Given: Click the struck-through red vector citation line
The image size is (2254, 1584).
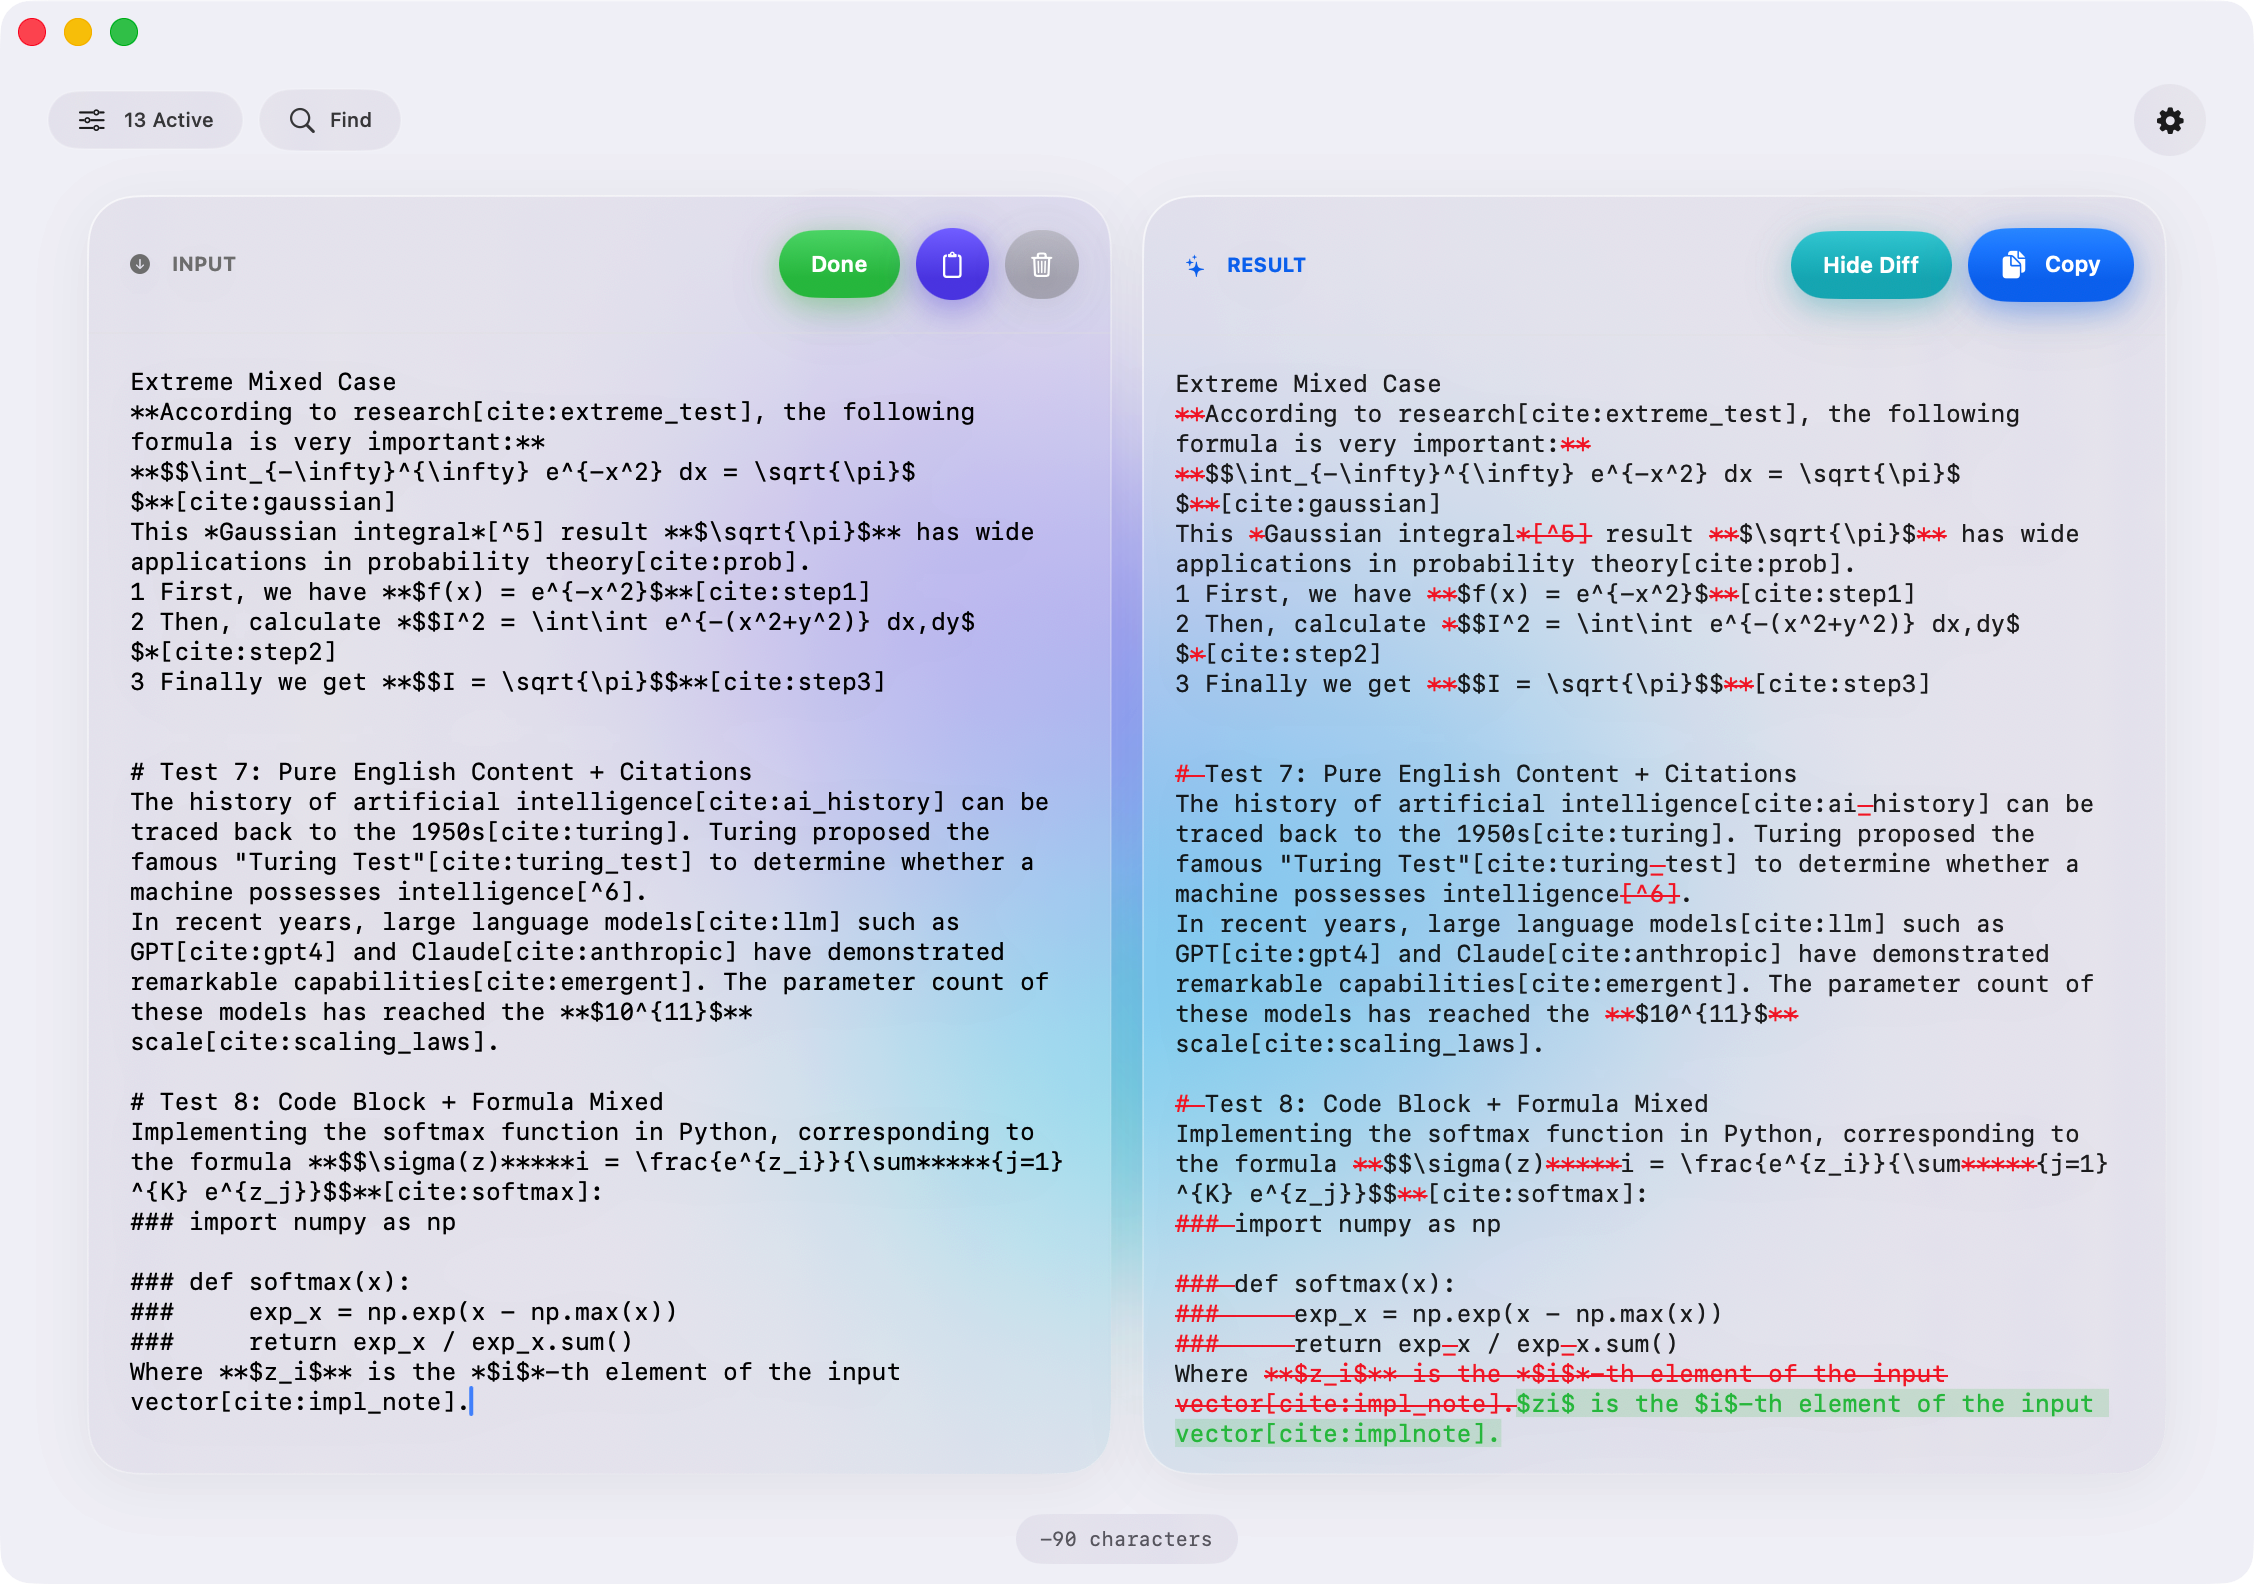Looking at the screenshot, I should pyautogui.click(x=1340, y=1403).
